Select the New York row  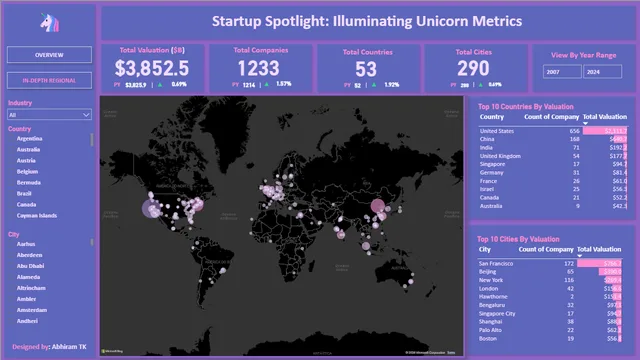point(550,280)
